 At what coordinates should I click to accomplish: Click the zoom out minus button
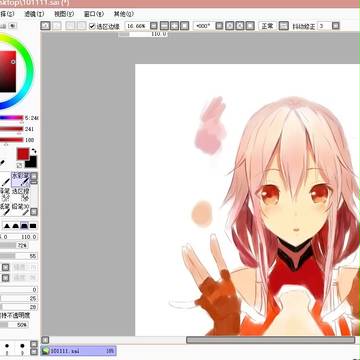pos(164,26)
